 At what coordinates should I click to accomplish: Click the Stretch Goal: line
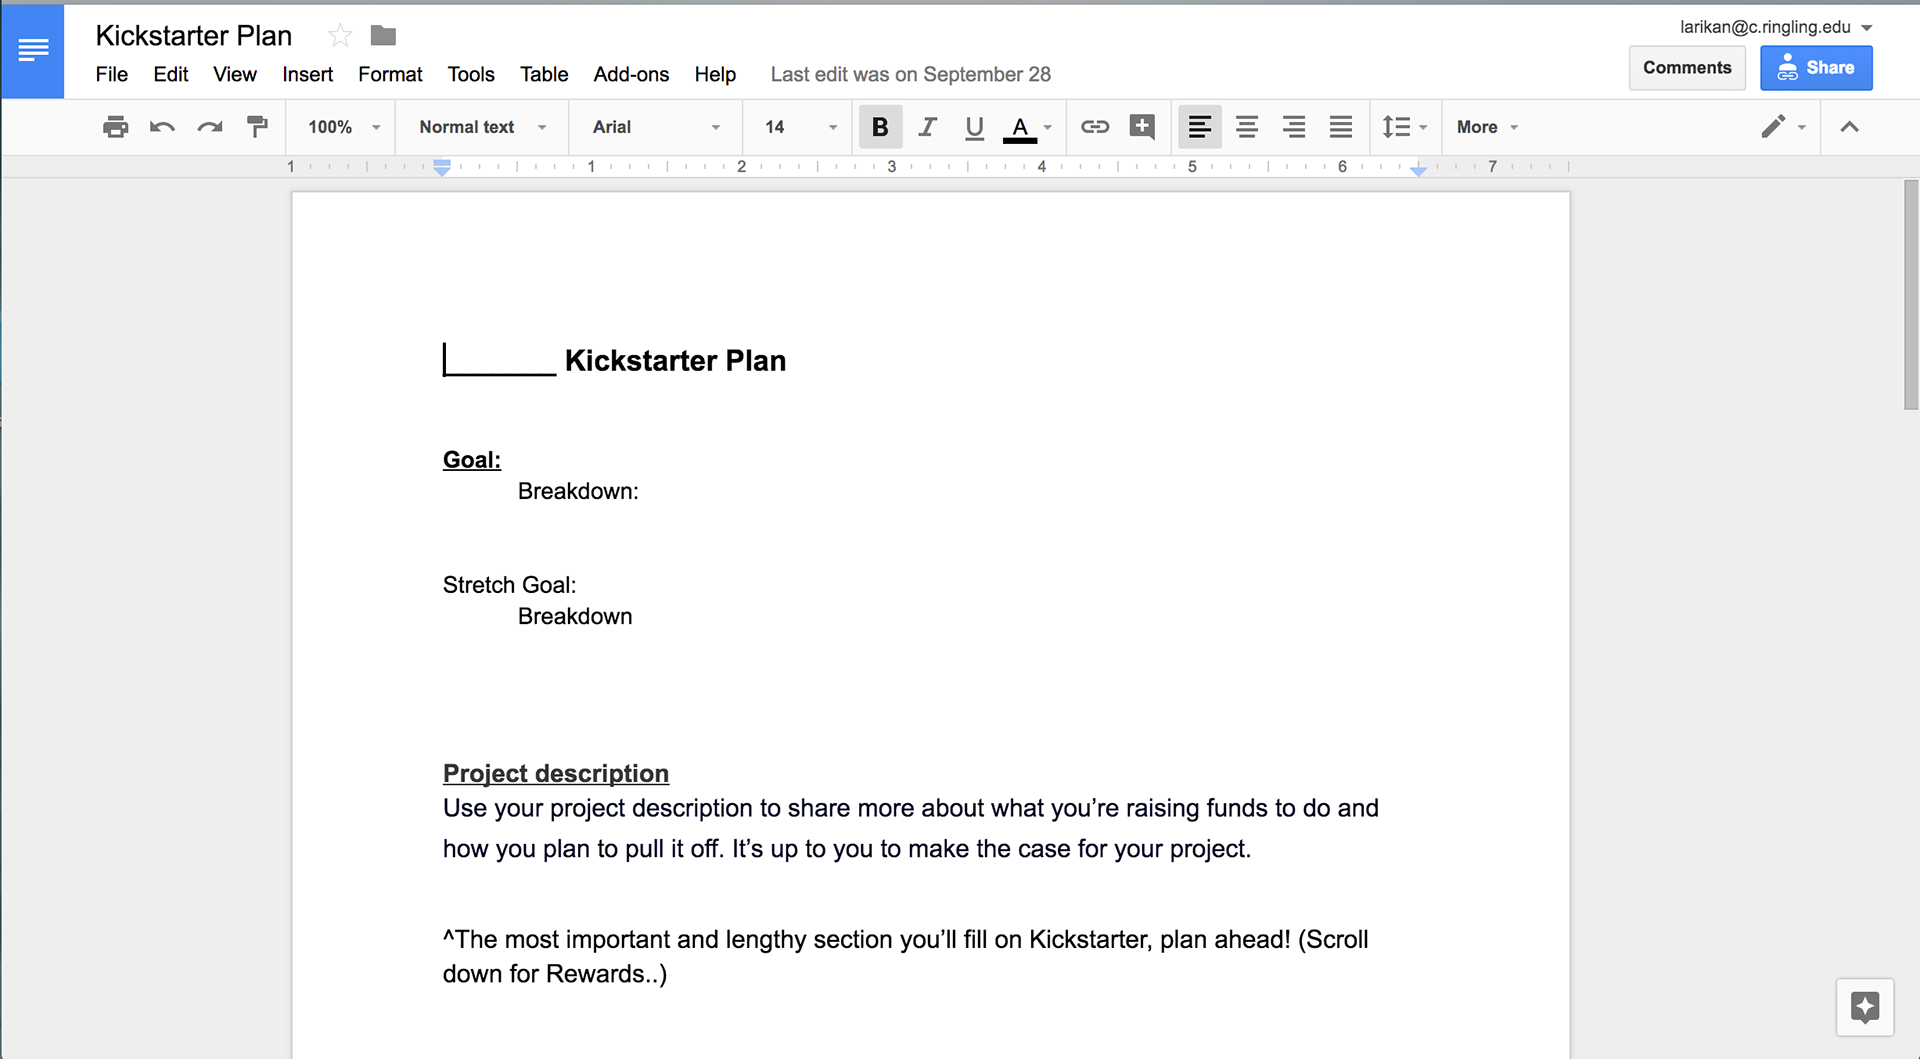[x=509, y=585]
